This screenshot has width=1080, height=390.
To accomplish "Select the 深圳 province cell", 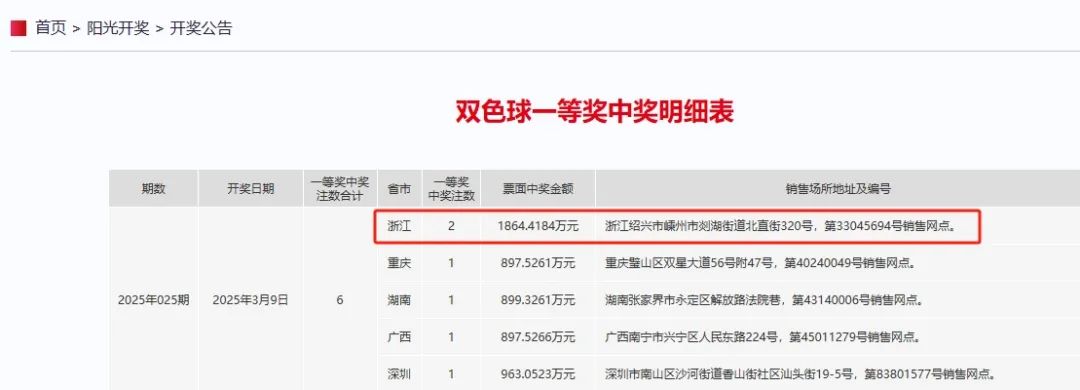I will pos(399,374).
